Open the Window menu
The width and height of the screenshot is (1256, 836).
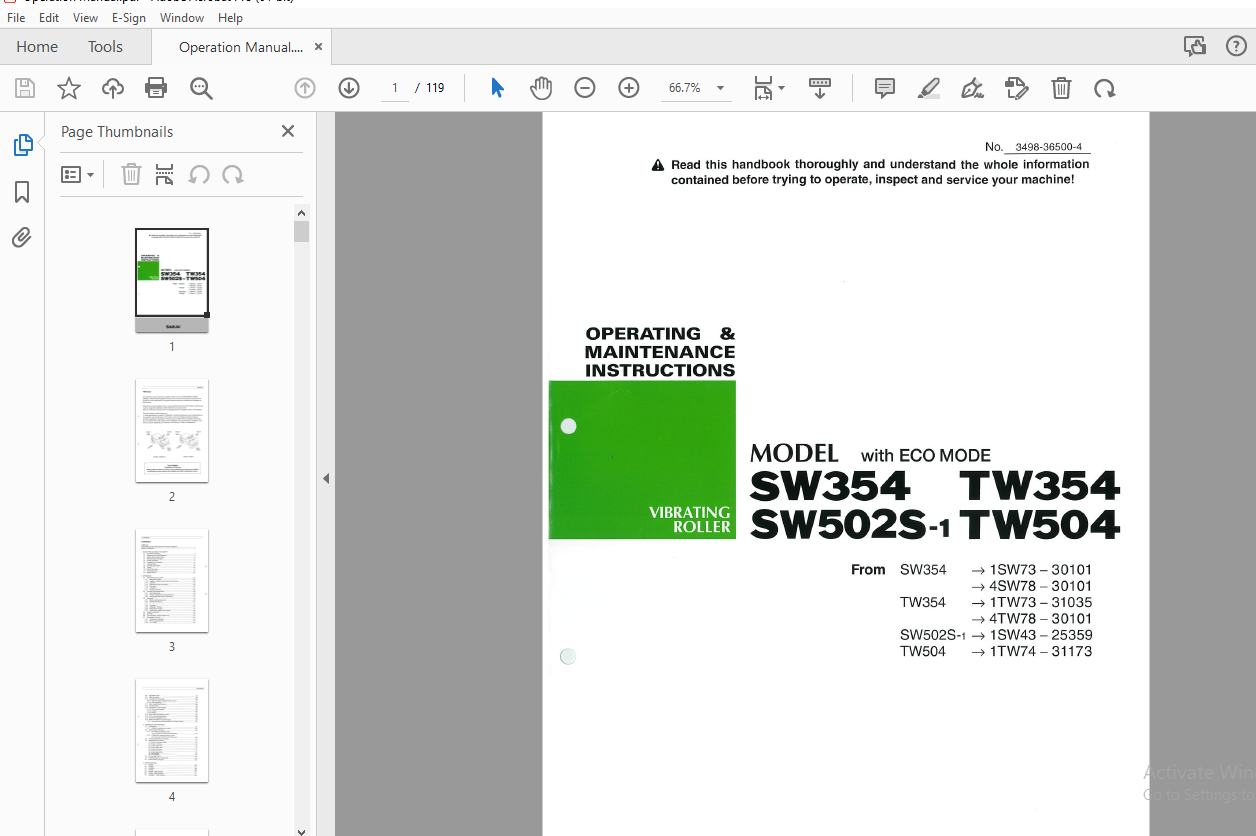(182, 18)
